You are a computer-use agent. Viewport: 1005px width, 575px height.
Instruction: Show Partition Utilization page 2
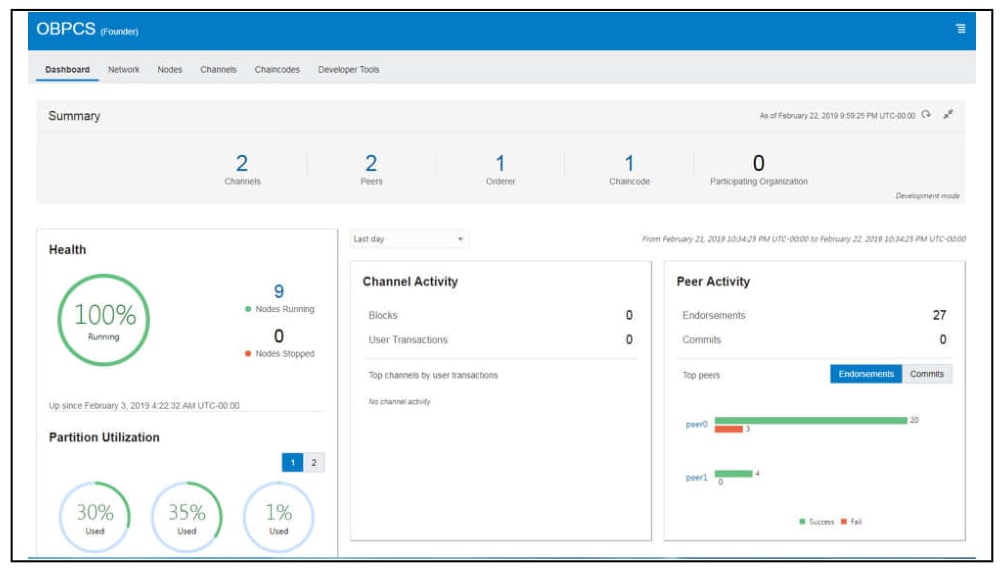coord(314,462)
